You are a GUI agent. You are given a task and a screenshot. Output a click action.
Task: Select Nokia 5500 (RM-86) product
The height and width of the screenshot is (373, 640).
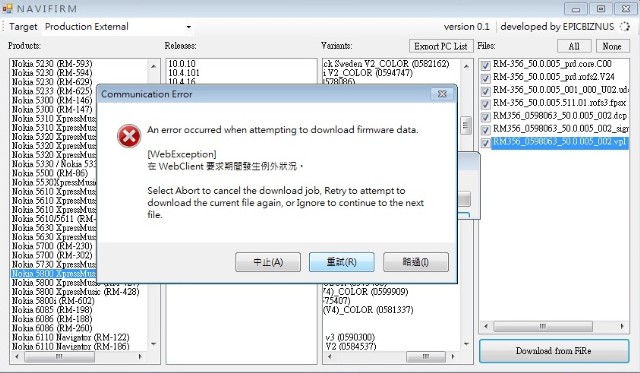click(50, 173)
